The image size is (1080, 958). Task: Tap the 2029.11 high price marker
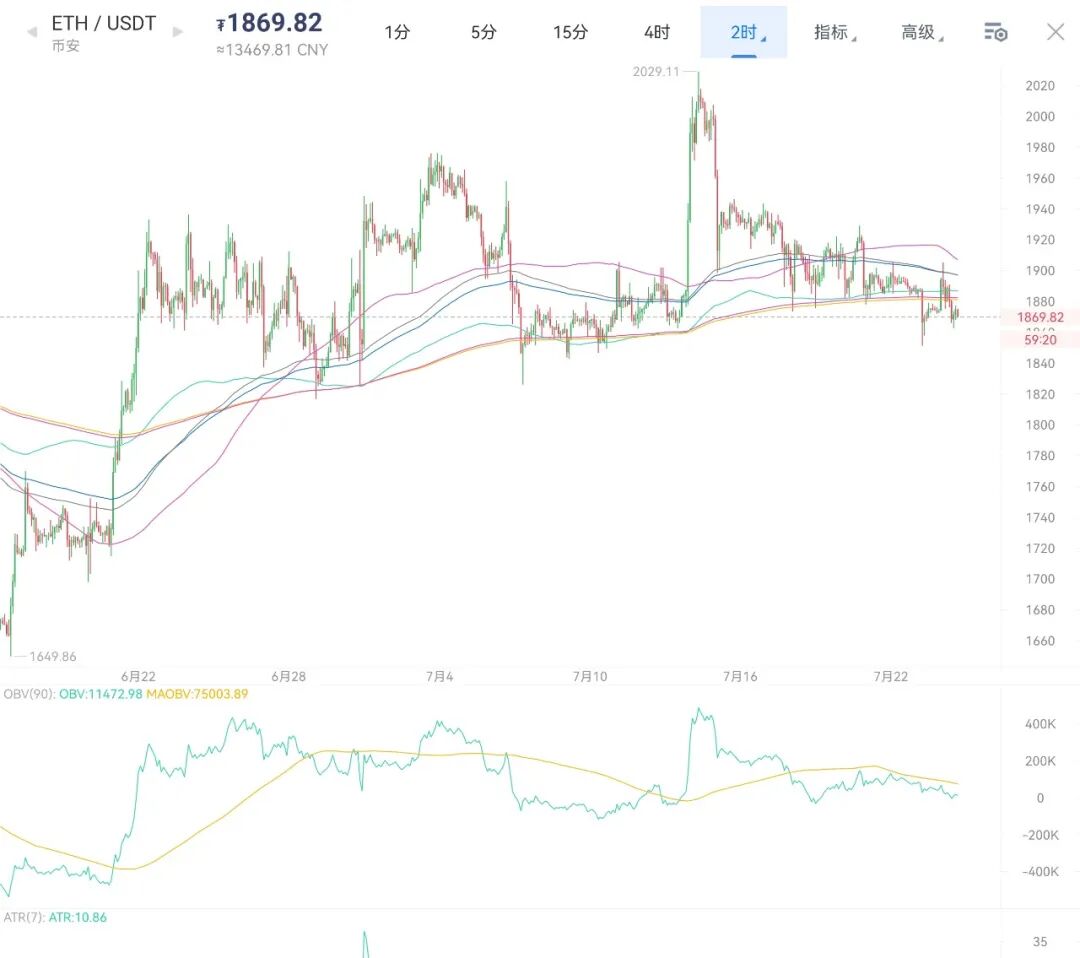pyautogui.click(x=656, y=72)
